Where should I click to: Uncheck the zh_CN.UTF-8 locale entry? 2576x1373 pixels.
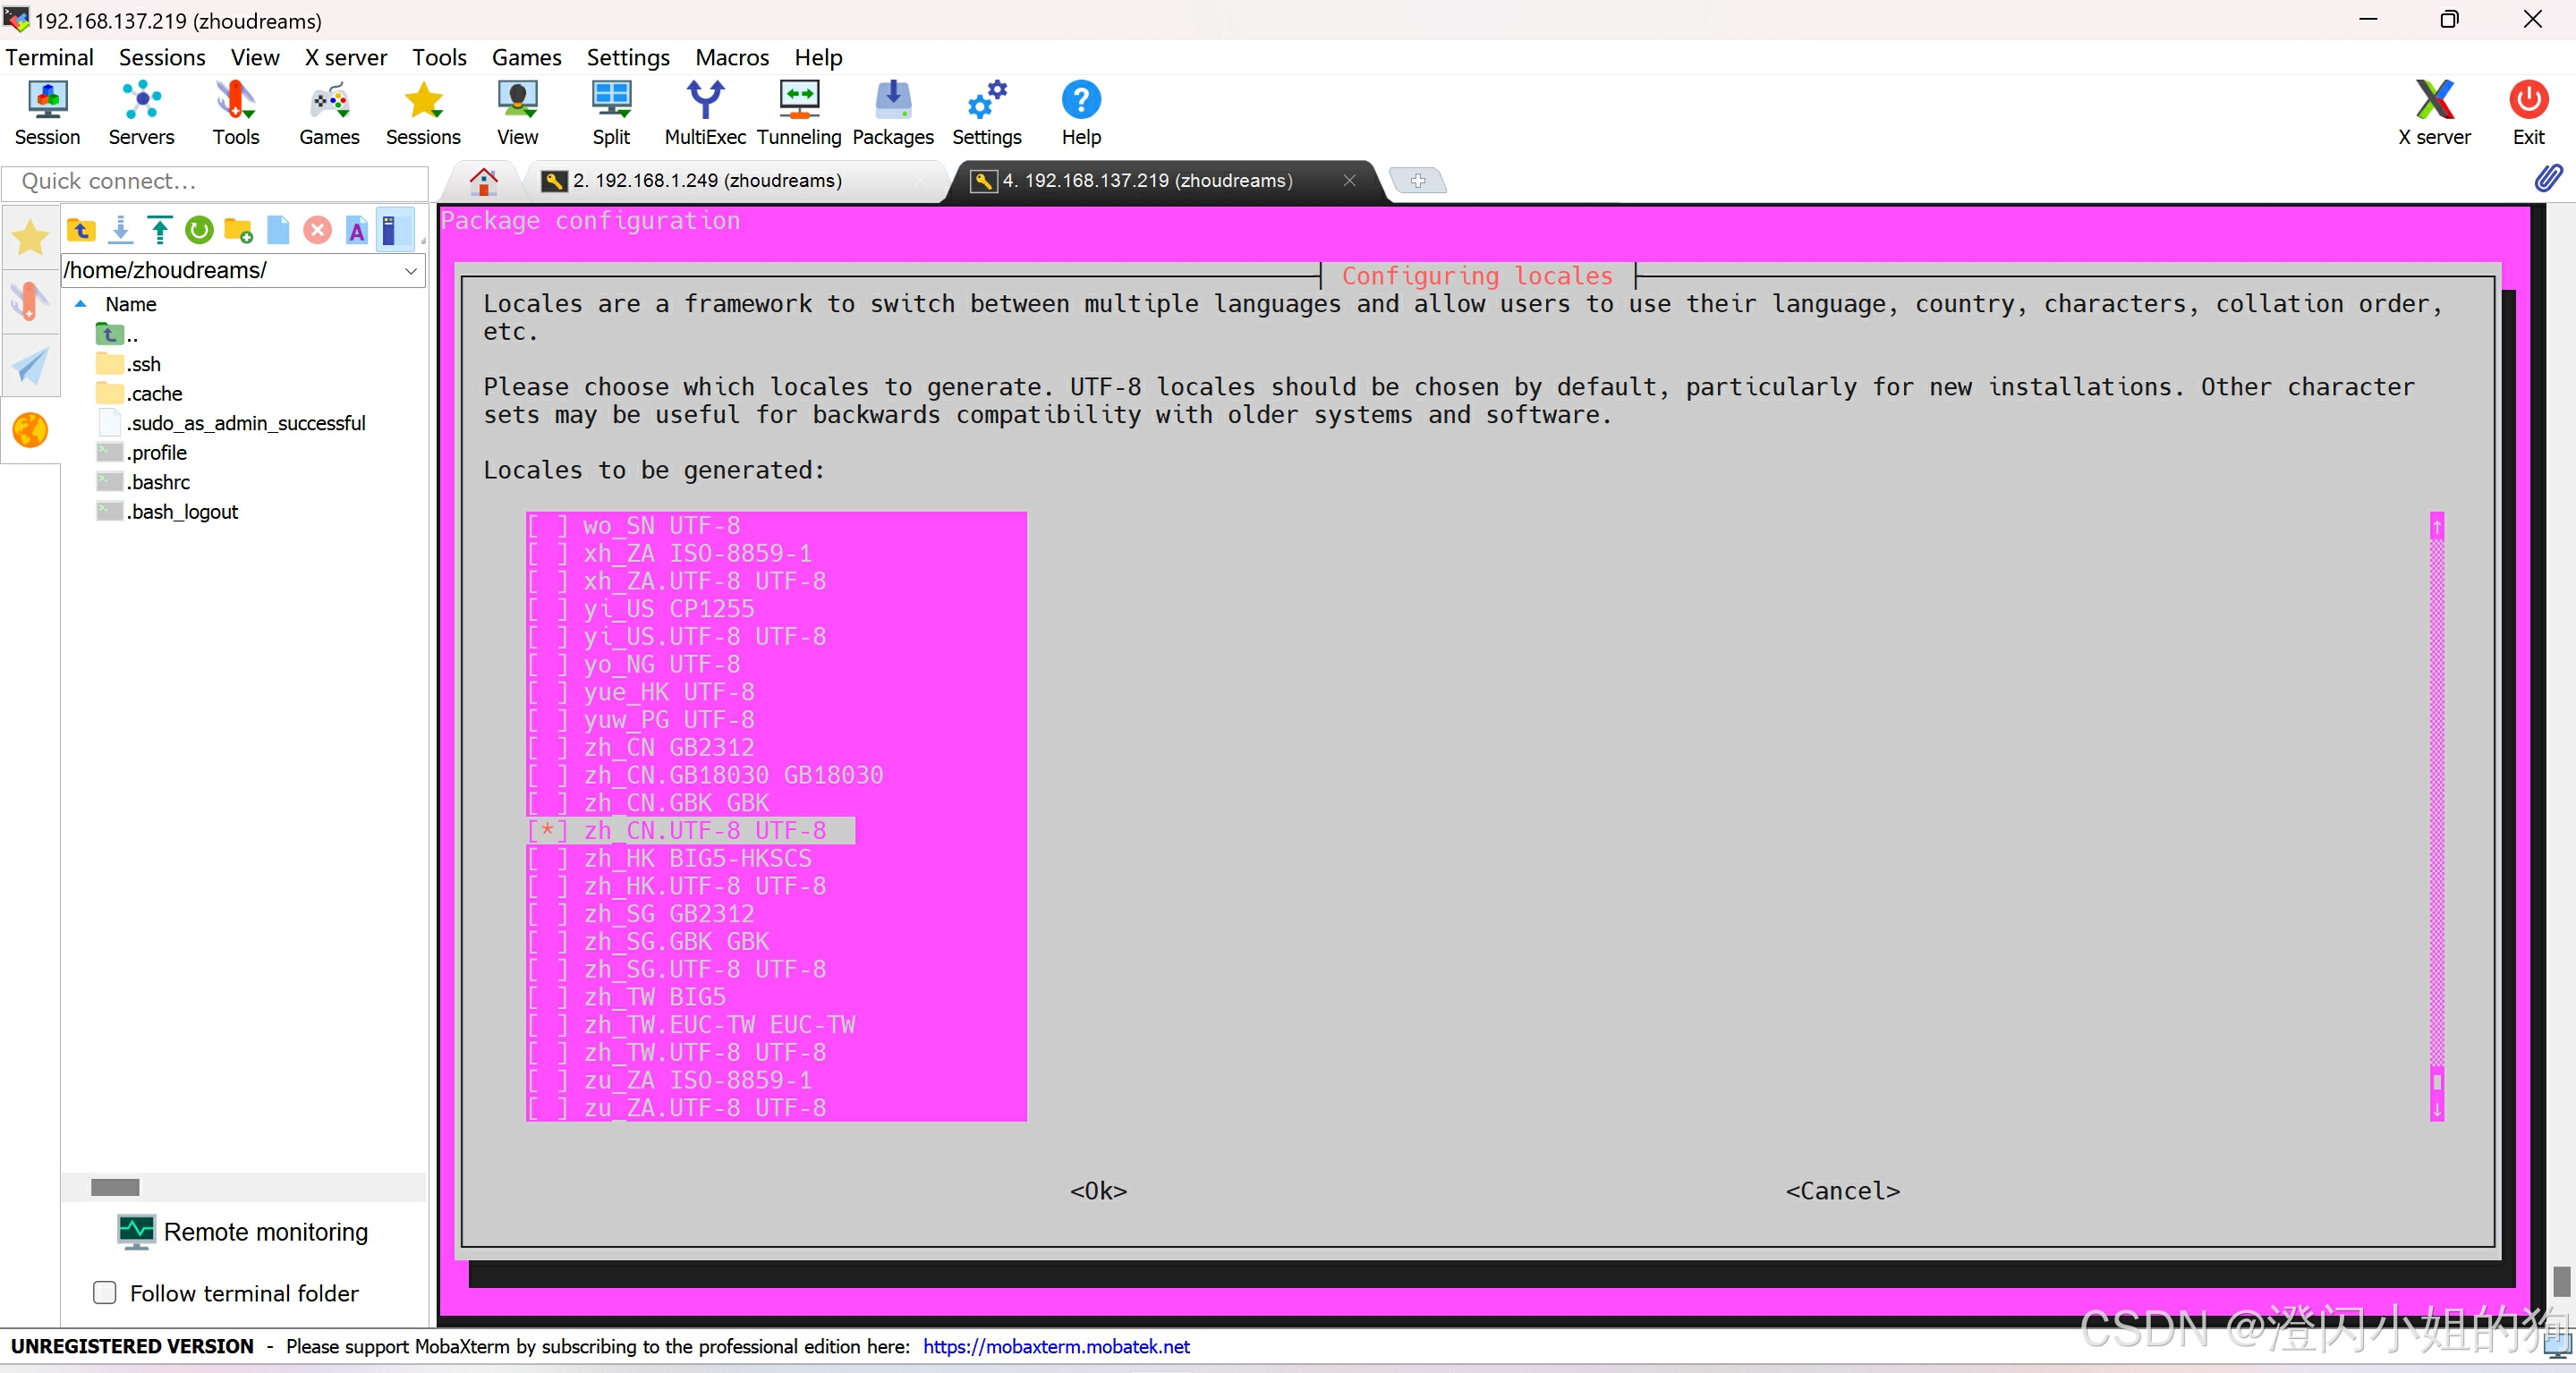click(x=547, y=830)
